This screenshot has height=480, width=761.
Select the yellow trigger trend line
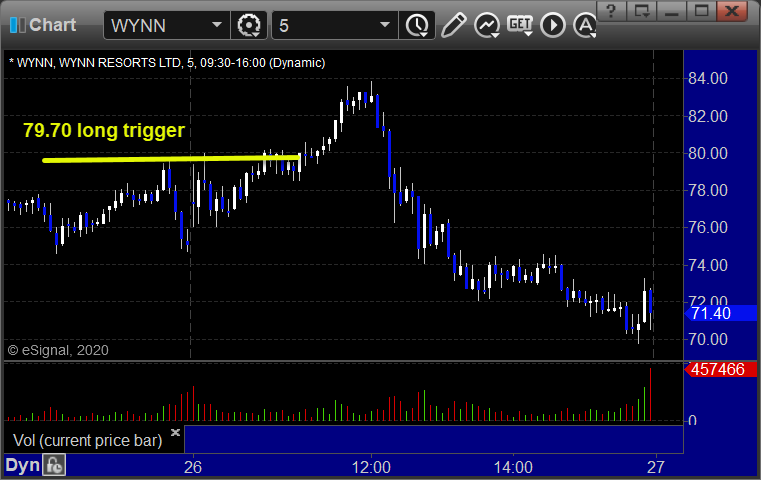pyautogui.click(x=171, y=158)
